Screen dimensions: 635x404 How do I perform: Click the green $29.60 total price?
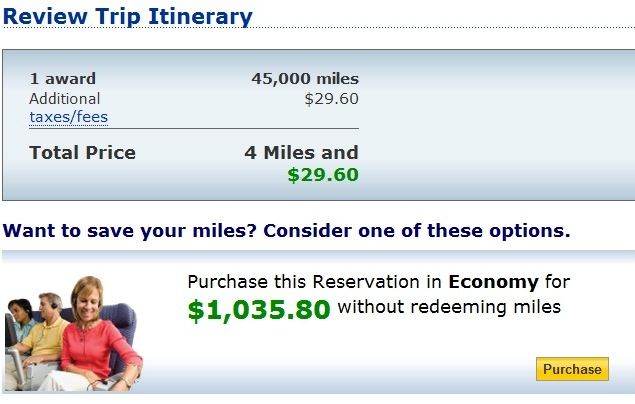coord(323,175)
